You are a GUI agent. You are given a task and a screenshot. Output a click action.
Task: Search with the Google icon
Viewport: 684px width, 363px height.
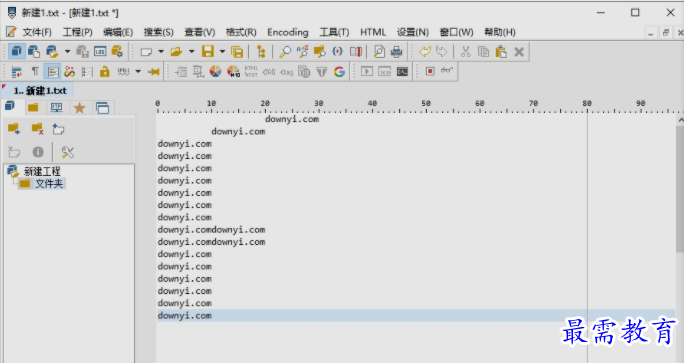339,72
